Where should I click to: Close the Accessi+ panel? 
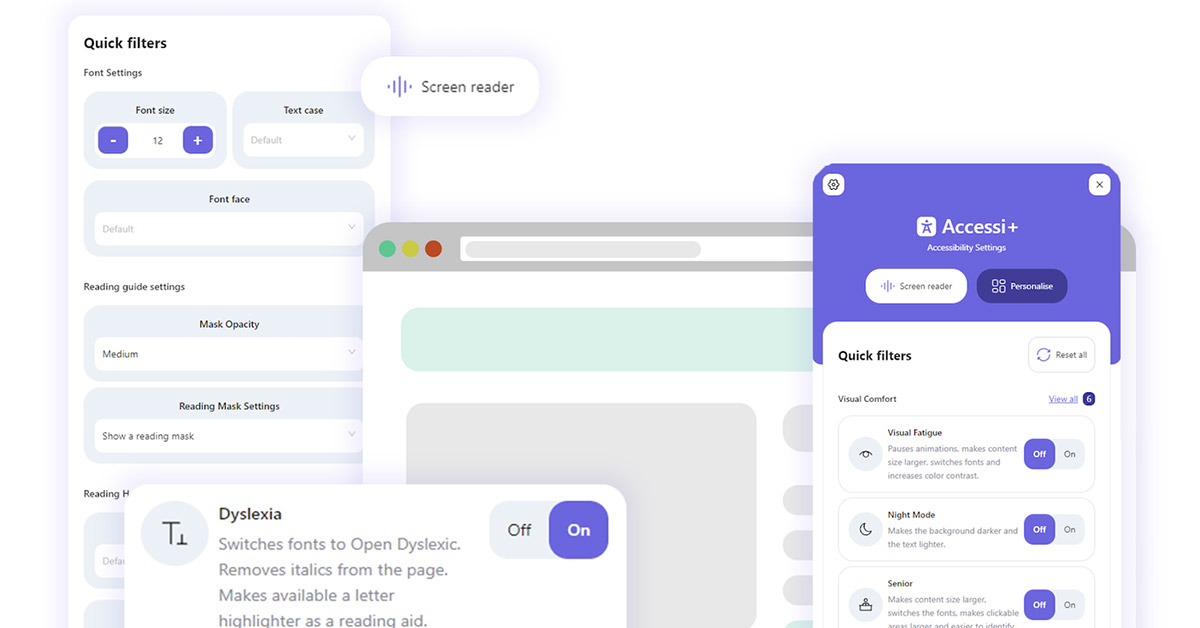point(1099,184)
